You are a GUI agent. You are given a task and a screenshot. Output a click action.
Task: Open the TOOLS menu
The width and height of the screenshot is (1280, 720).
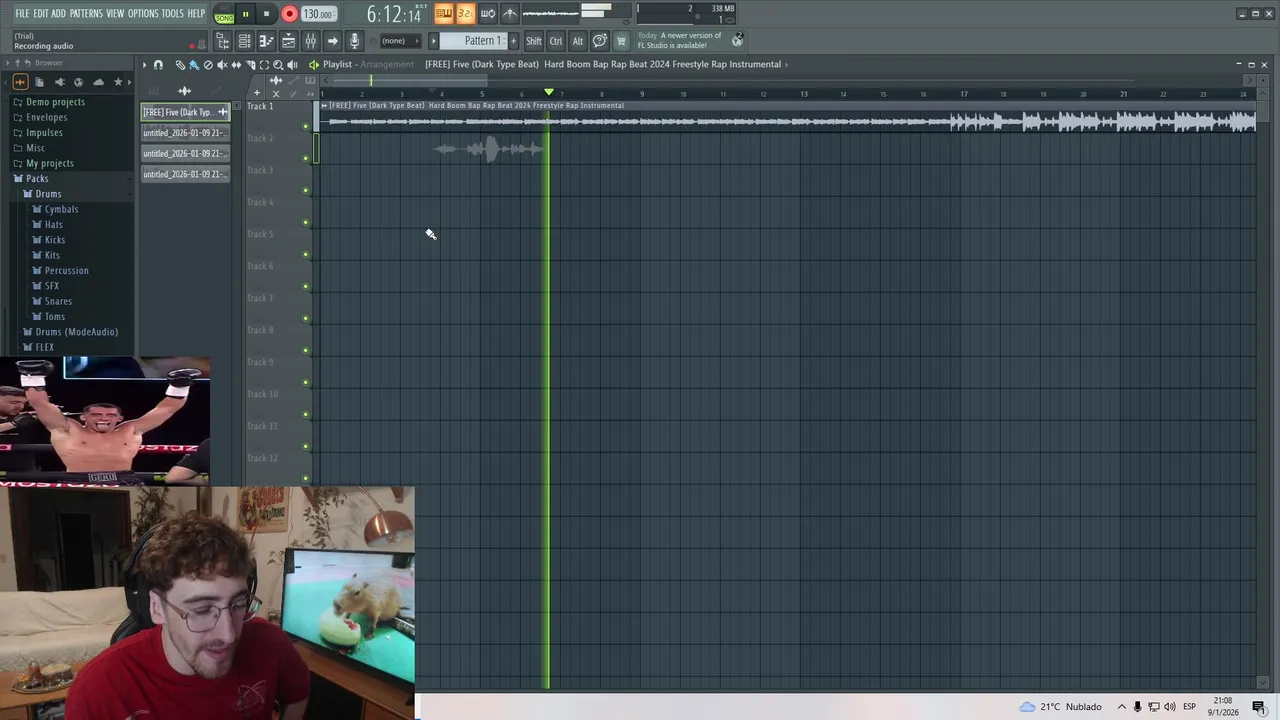[x=173, y=13]
